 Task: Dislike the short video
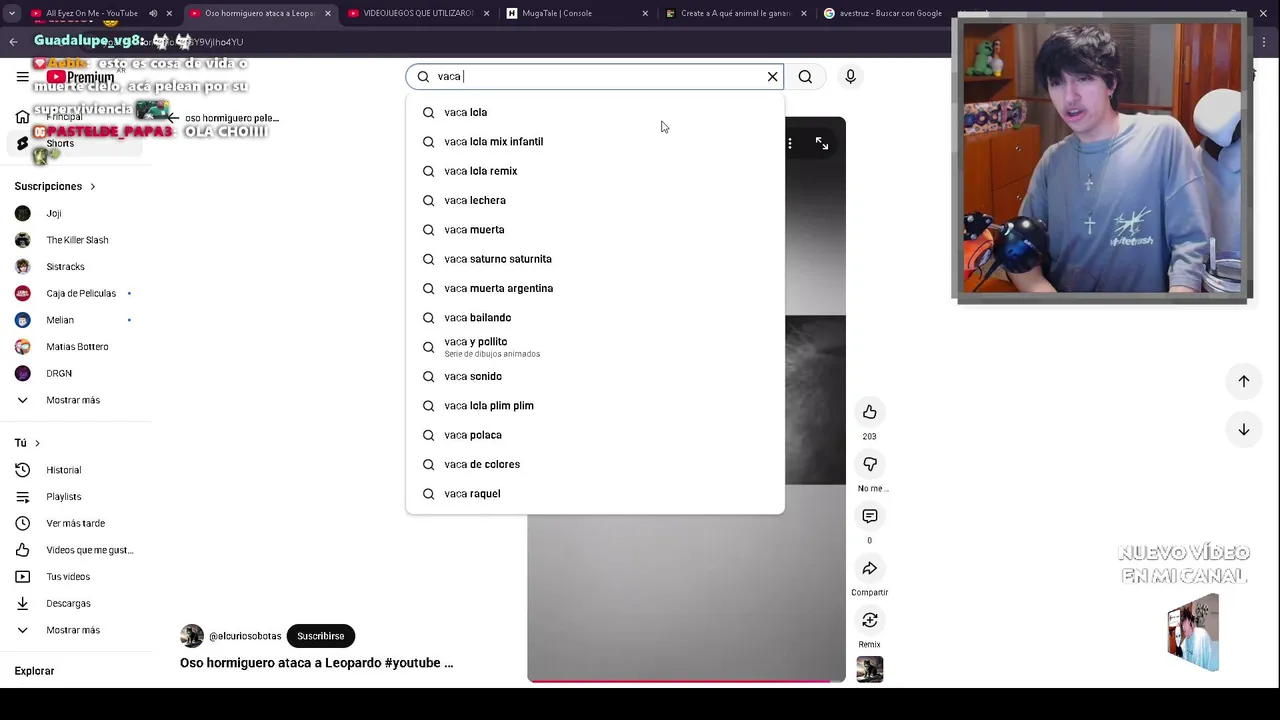coord(869,464)
